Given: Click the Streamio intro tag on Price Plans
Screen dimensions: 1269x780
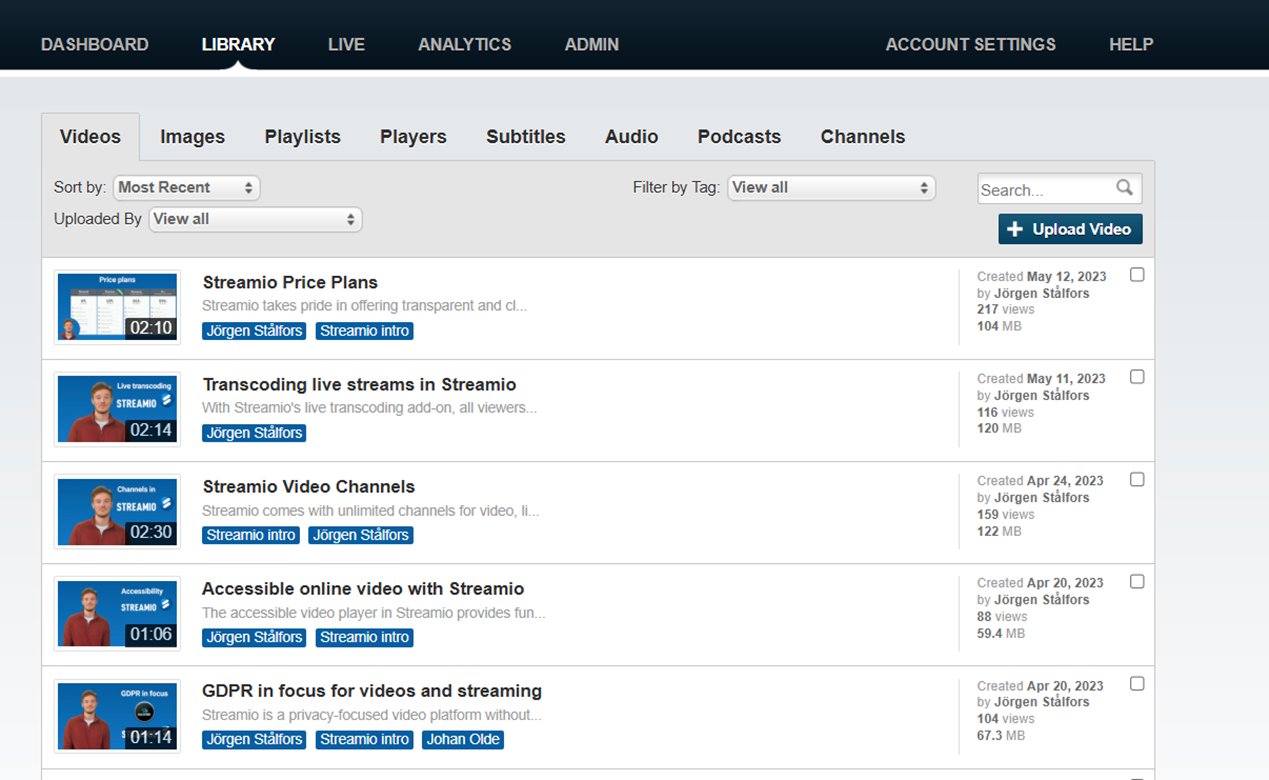Looking at the screenshot, I should tap(364, 331).
